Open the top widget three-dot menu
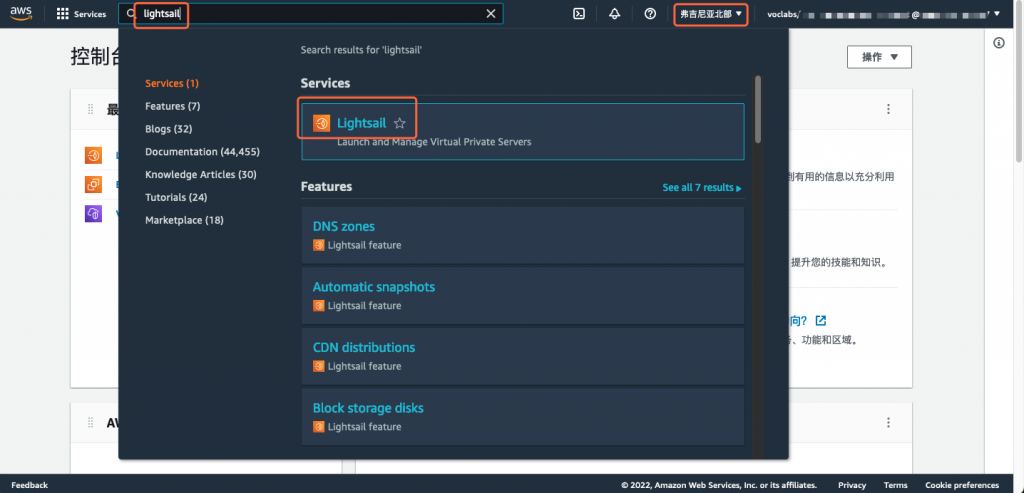Image resolution: width=1024 pixels, height=493 pixels. pyautogui.click(x=888, y=109)
